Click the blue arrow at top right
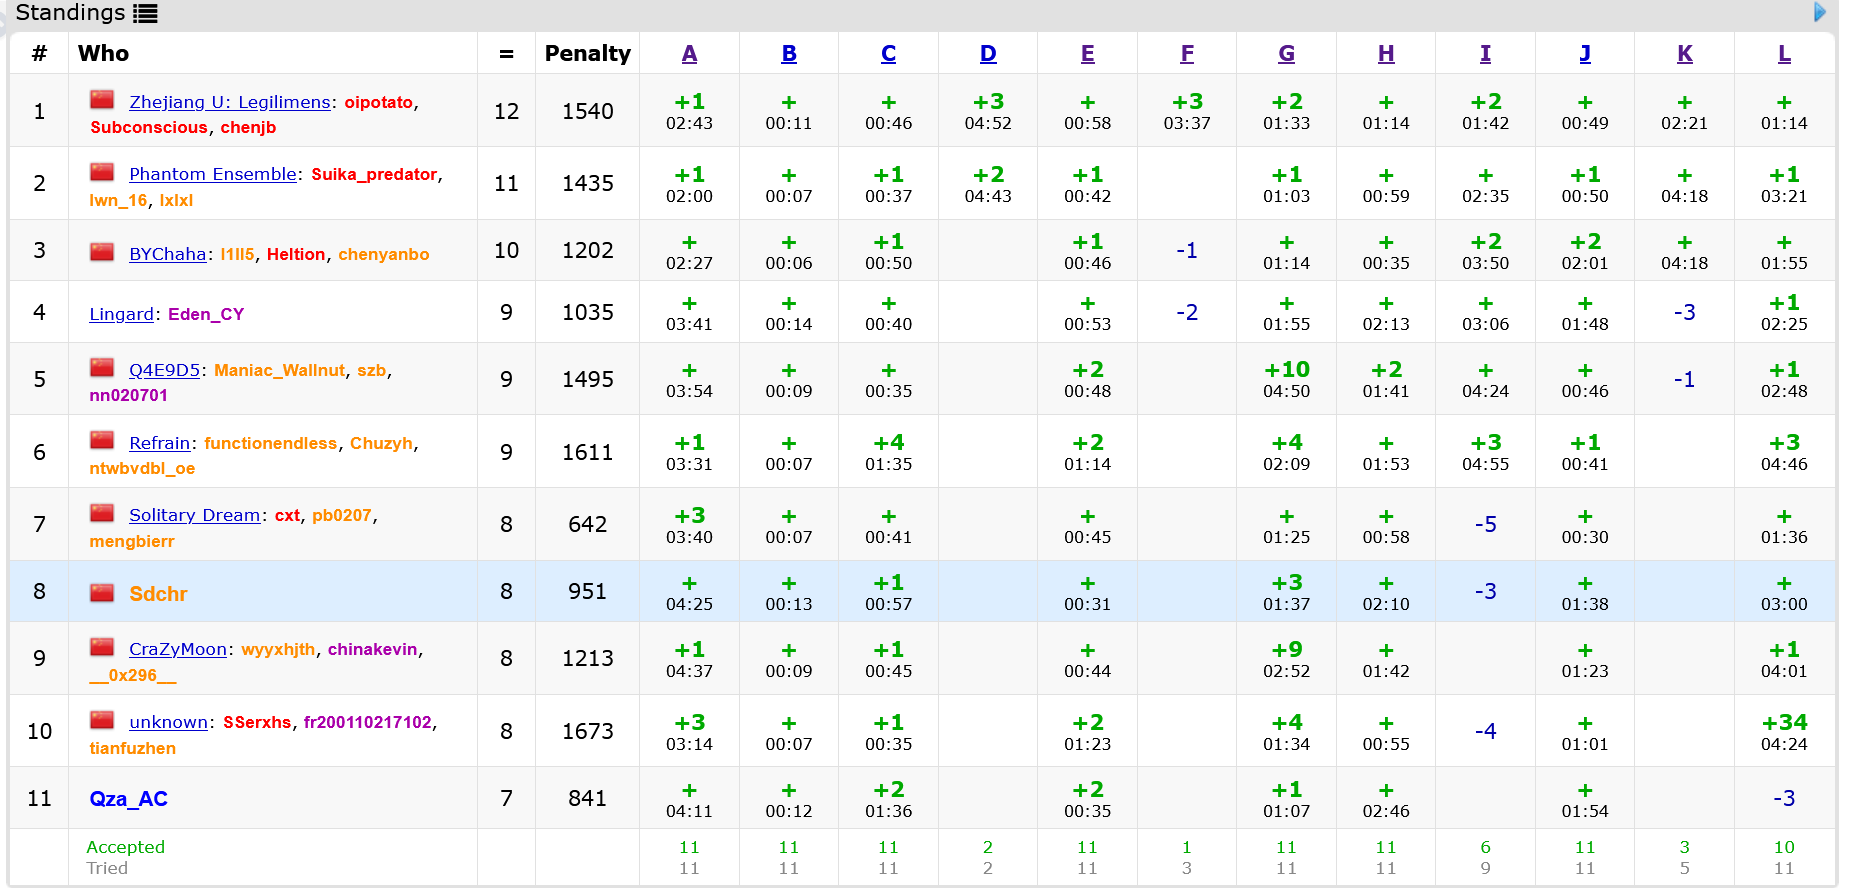The height and width of the screenshot is (888, 1849). point(1820,12)
